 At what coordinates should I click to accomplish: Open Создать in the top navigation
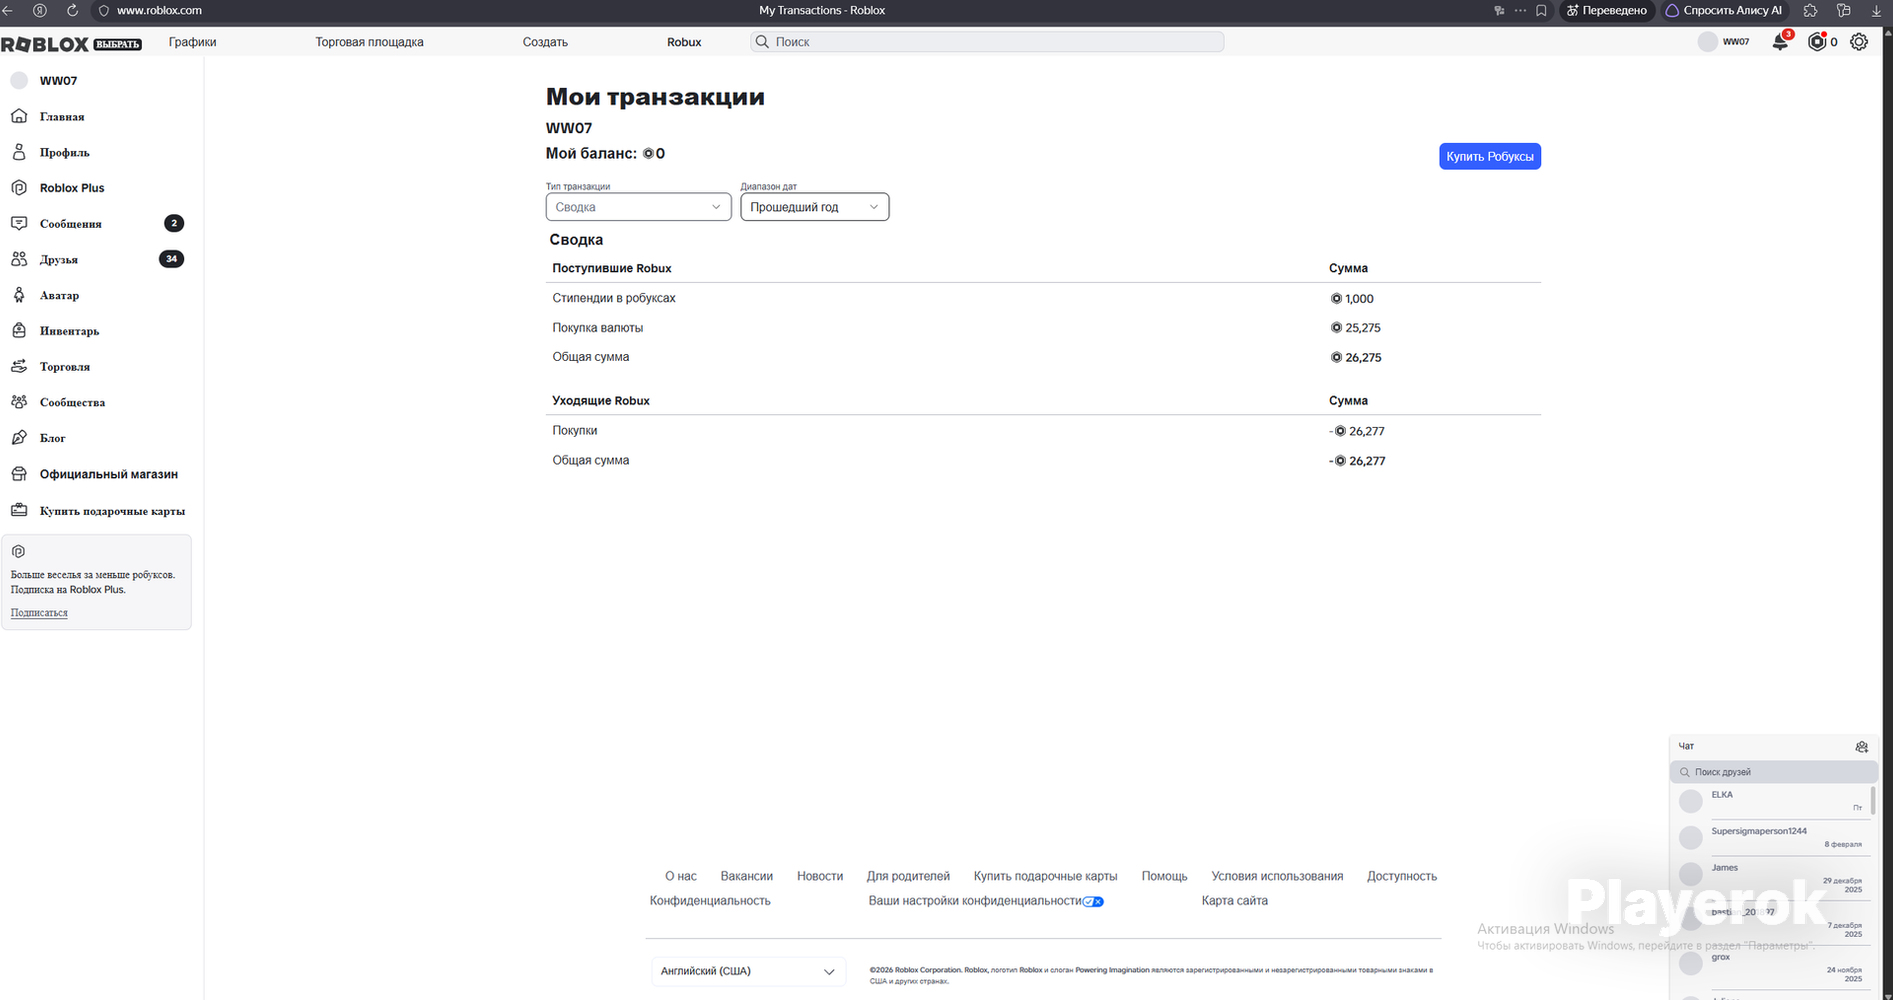pyautogui.click(x=545, y=42)
